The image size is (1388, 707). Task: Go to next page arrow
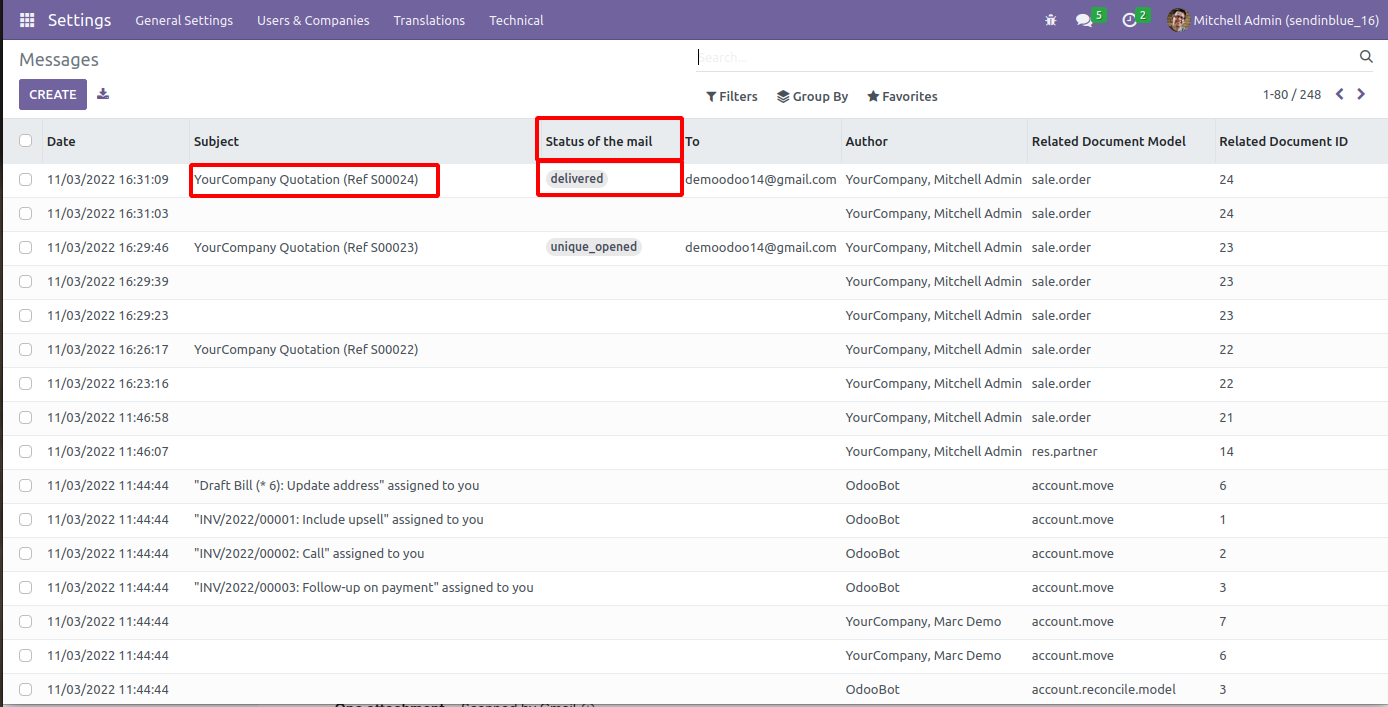click(x=1361, y=95)
